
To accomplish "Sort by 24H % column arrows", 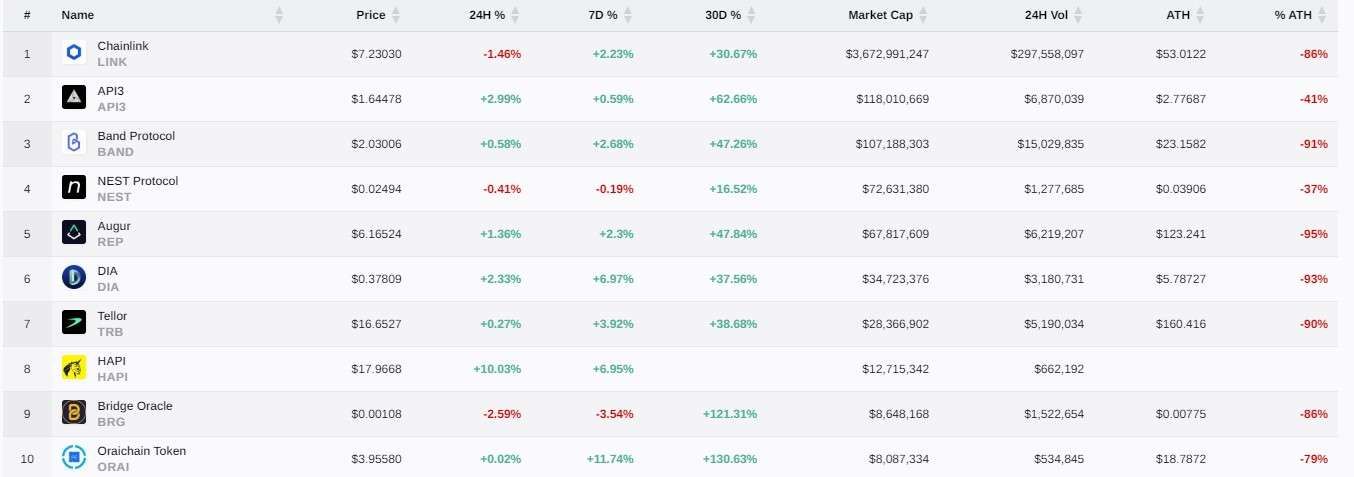I will coord(515,15).
